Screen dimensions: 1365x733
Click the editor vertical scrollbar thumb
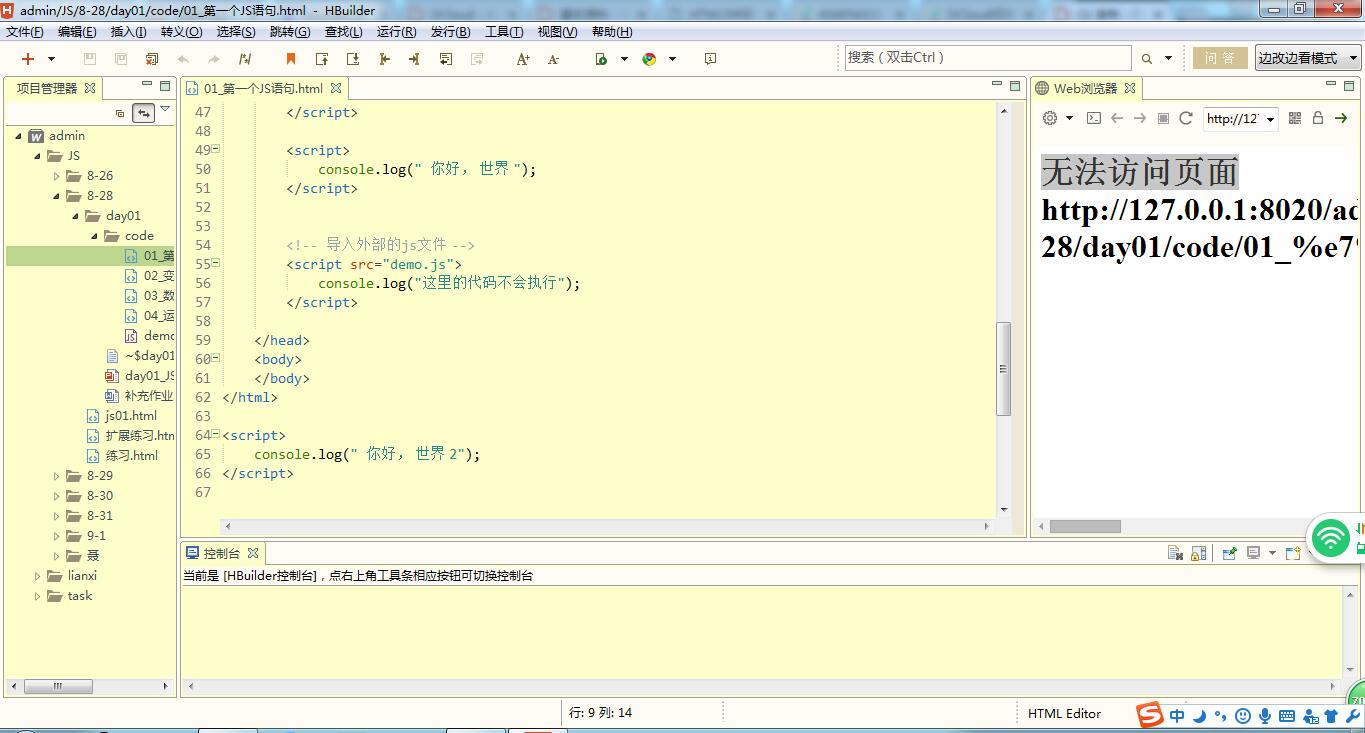[x=1004, y=368]
